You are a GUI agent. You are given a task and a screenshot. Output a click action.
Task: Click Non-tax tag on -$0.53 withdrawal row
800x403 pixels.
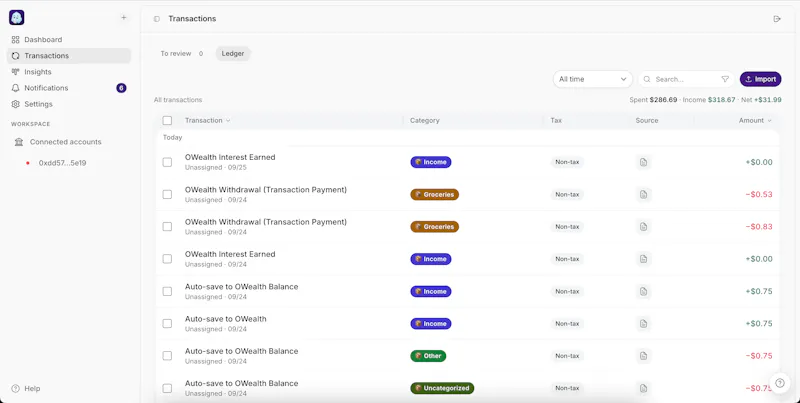(x=567, y=194)
